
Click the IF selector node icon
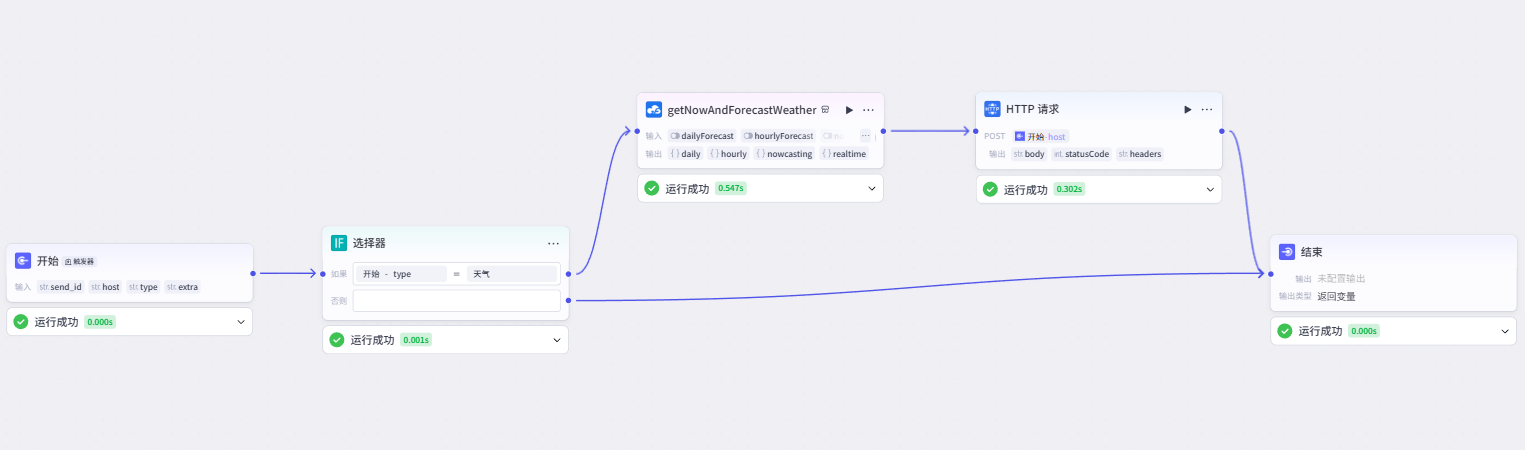tap(339, 243)
